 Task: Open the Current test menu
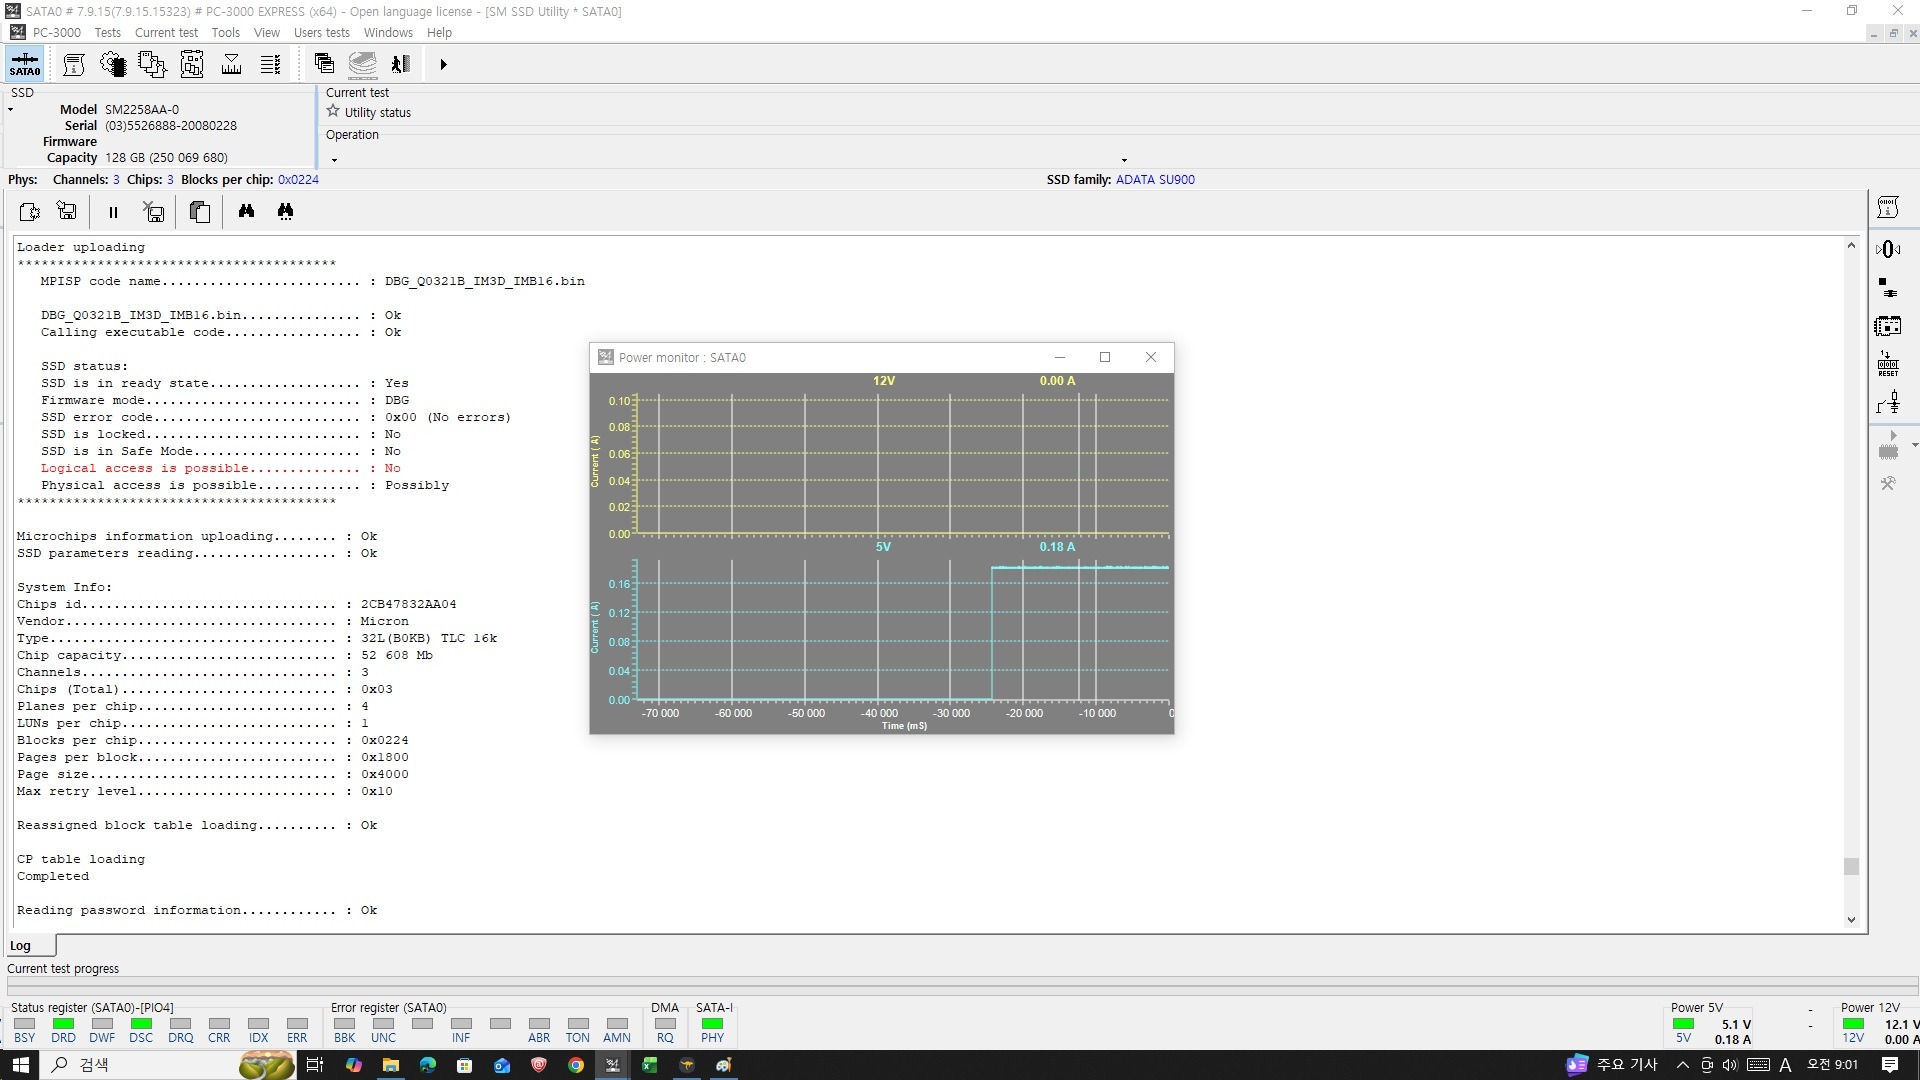coord(166,32)
